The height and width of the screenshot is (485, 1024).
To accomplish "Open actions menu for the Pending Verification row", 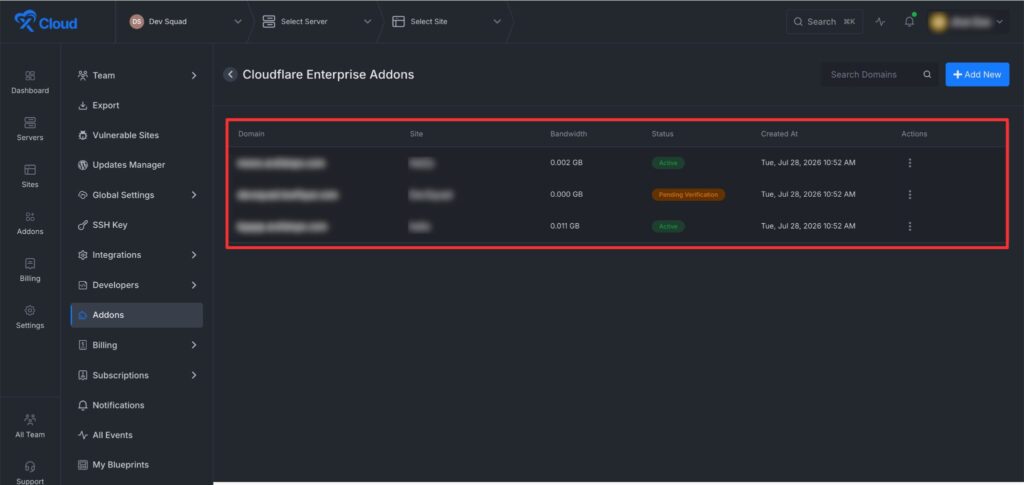I will pos(910,195).
